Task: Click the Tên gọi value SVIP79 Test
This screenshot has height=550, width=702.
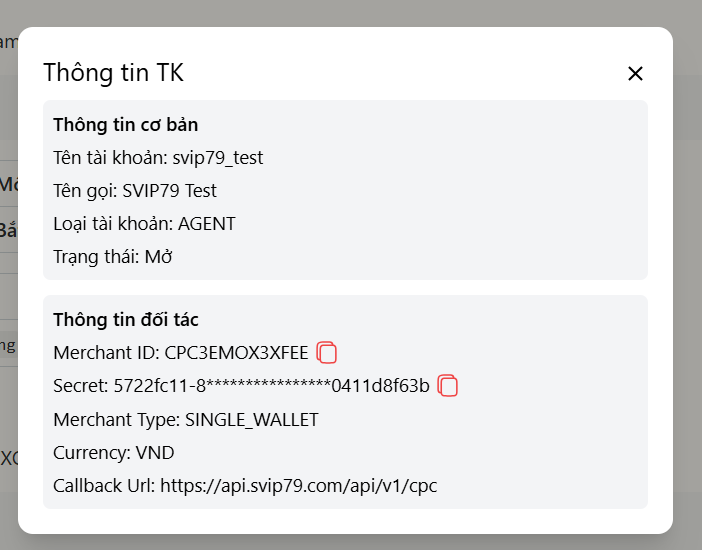Action: tap(169, 191)
